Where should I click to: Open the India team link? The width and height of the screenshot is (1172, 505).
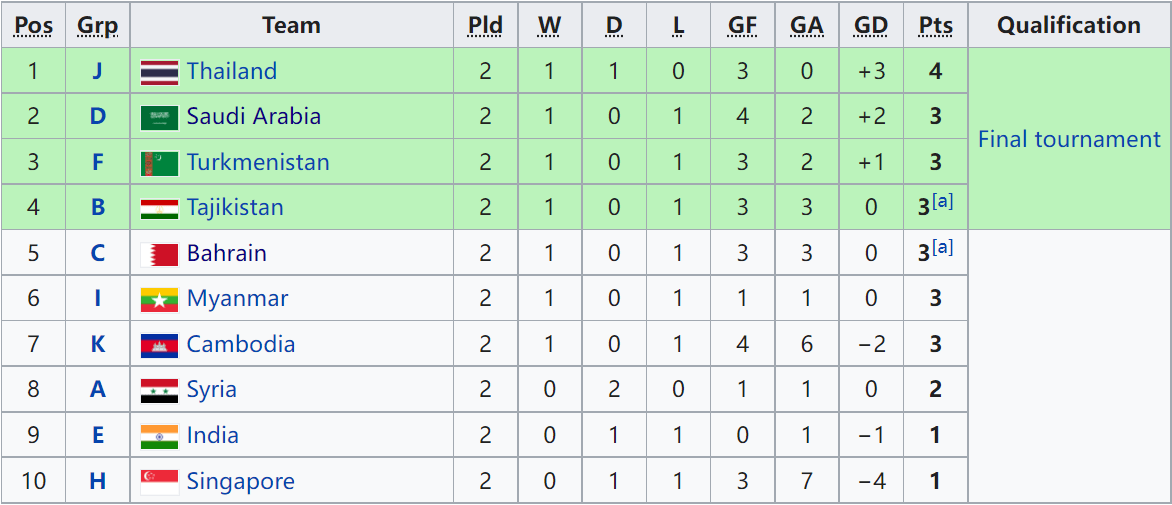tap(212, 436)
